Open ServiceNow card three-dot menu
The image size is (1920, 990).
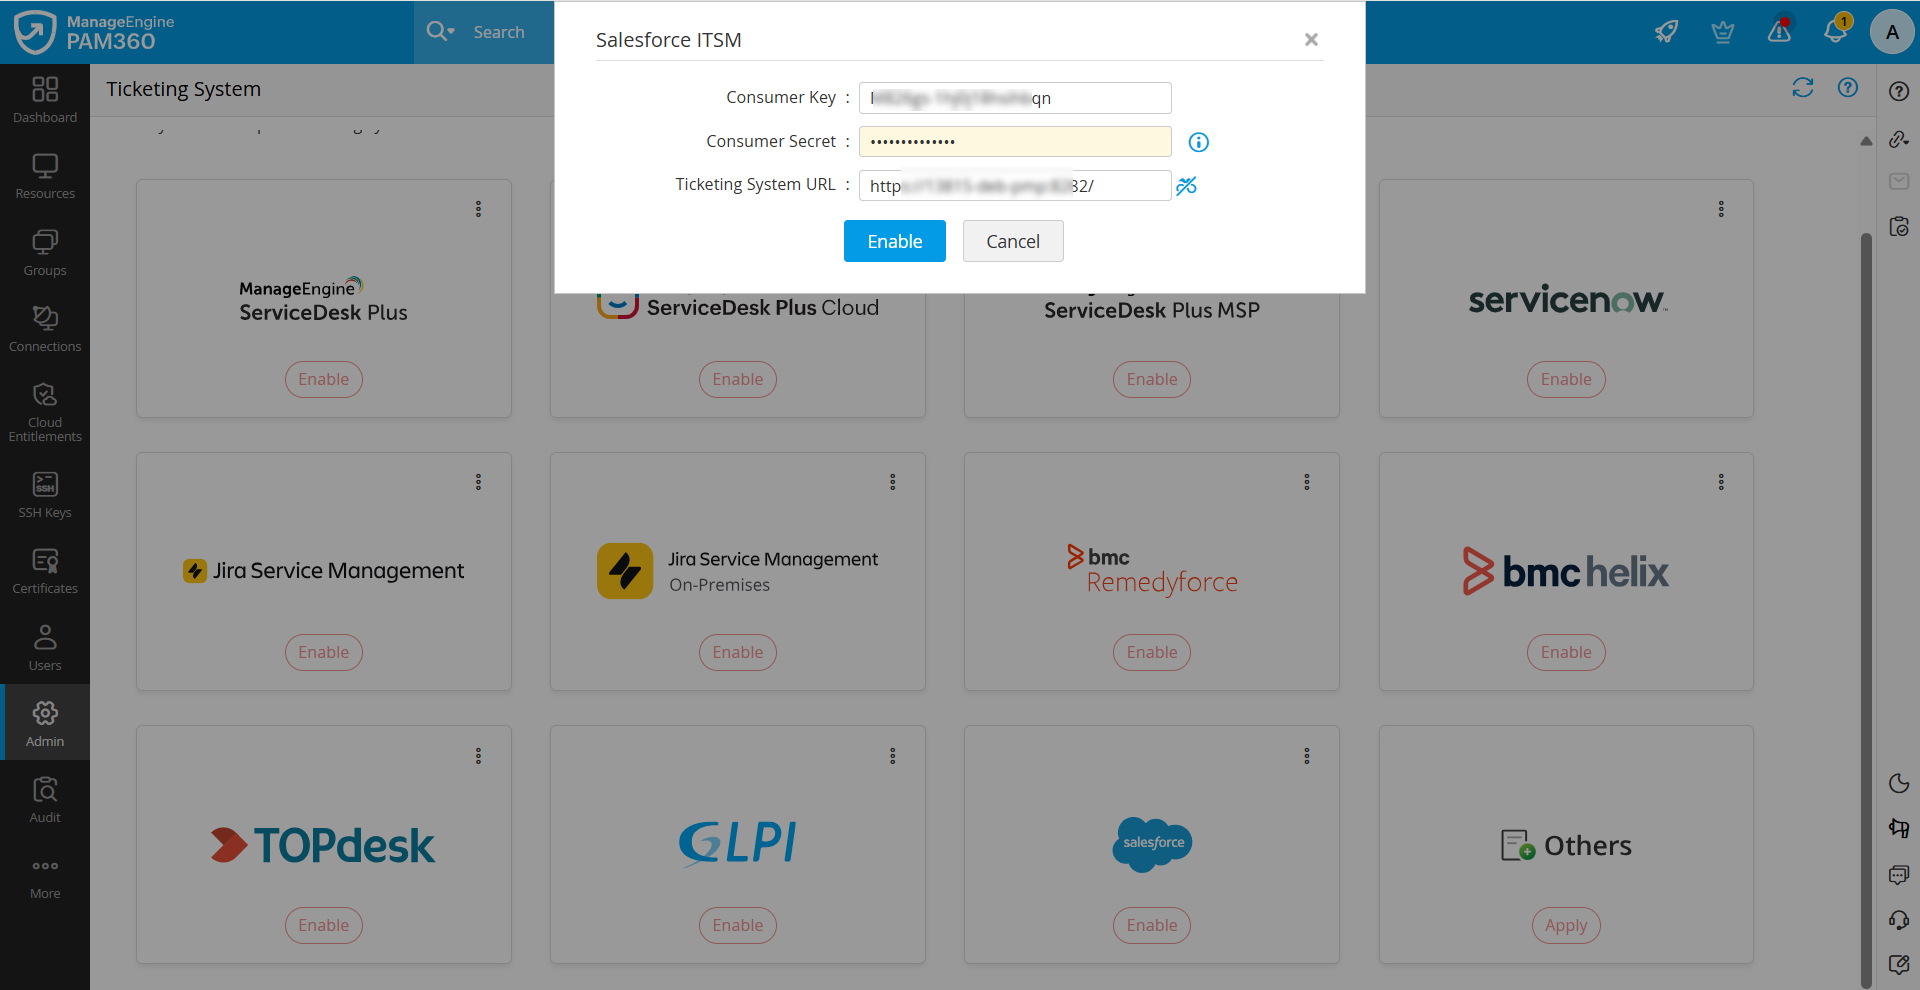click(x=1721, y=209)
